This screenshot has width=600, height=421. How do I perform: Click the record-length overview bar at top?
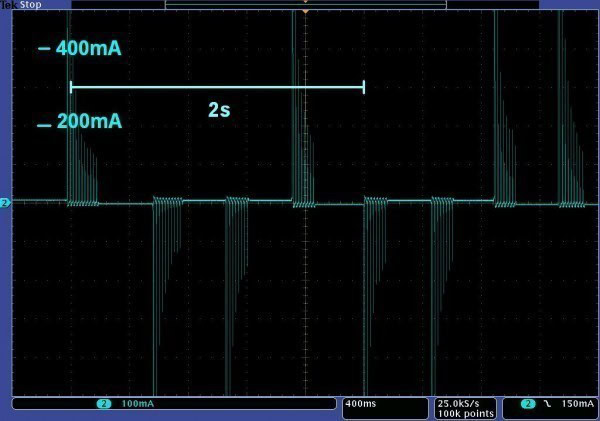305,5
